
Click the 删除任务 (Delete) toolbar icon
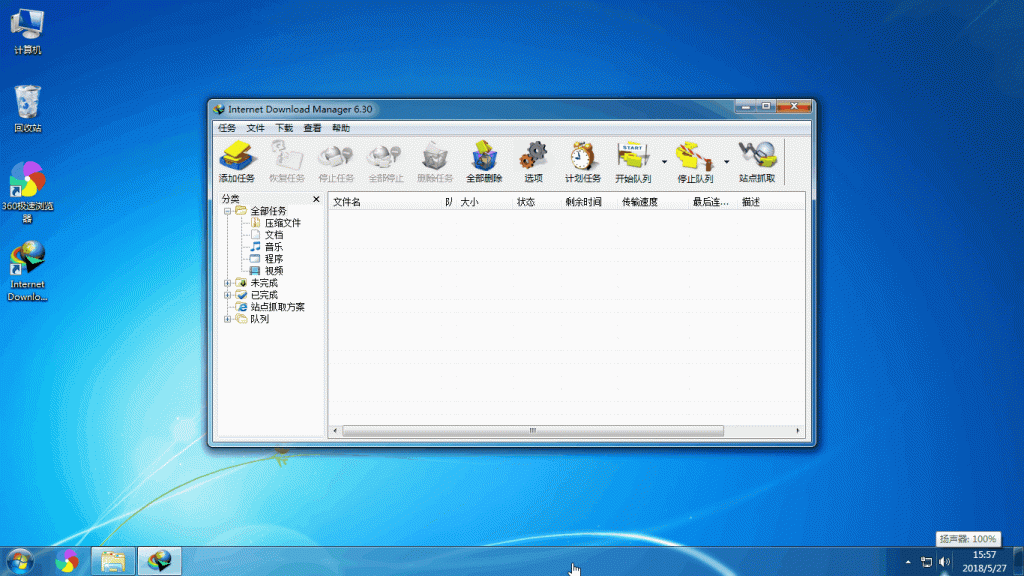435,161
